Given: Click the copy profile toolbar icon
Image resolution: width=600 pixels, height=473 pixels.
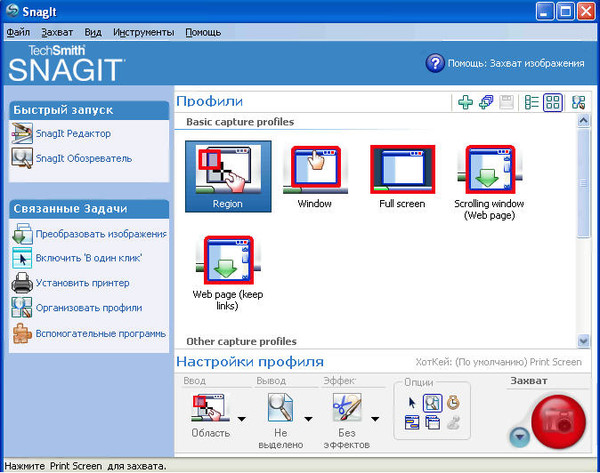Looking at the screenshot, I should coord(486,102).
